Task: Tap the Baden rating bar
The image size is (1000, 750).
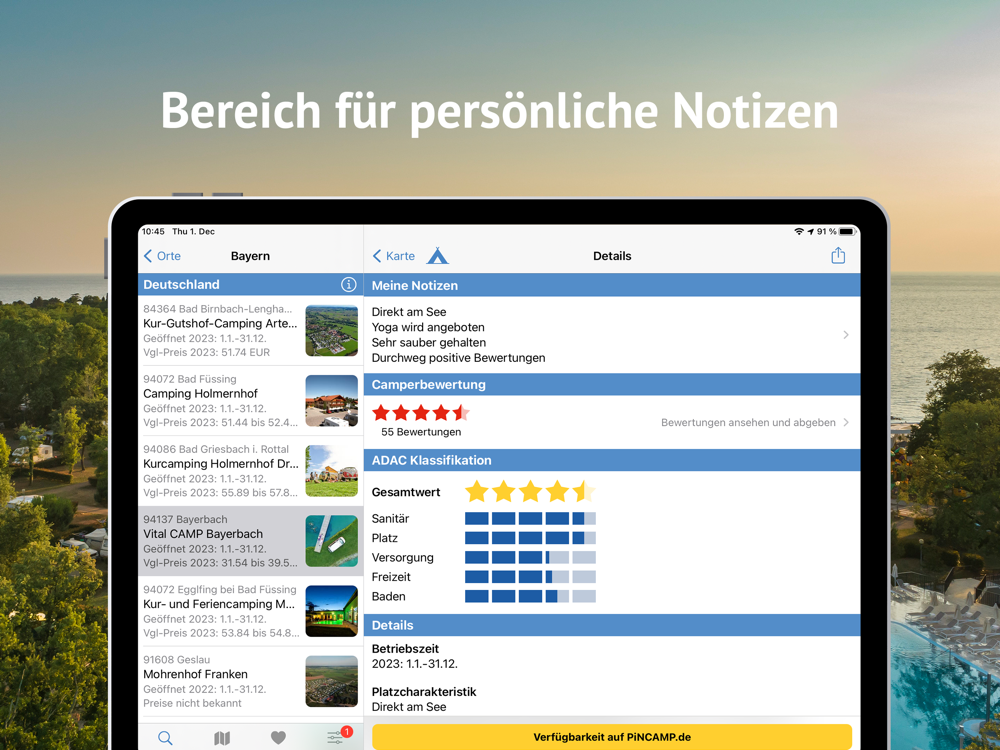Action: (530, 596)
